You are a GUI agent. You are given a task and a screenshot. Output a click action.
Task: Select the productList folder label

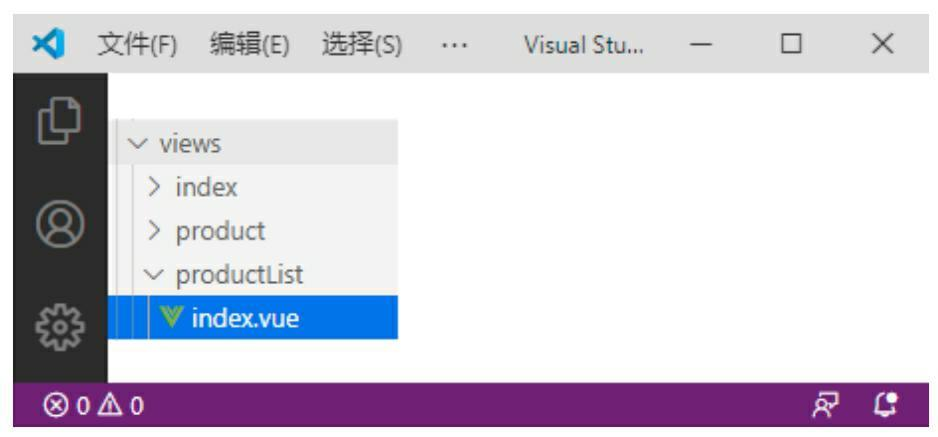click(239, 274)
